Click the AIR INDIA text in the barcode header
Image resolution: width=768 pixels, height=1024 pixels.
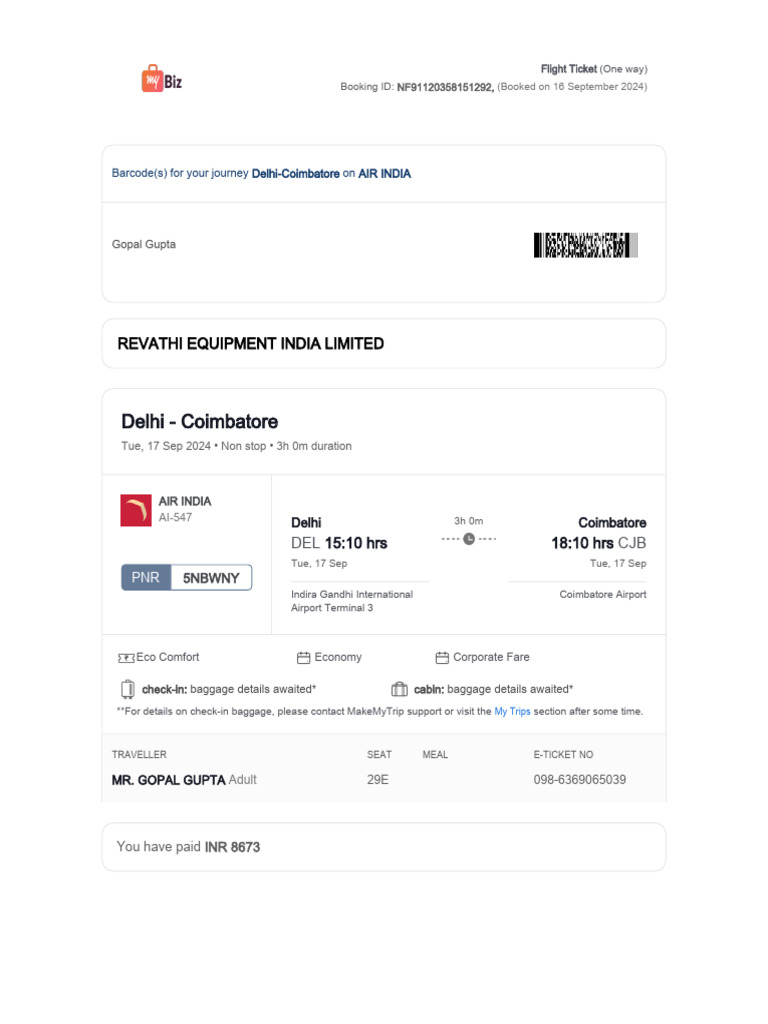point(384,174)
